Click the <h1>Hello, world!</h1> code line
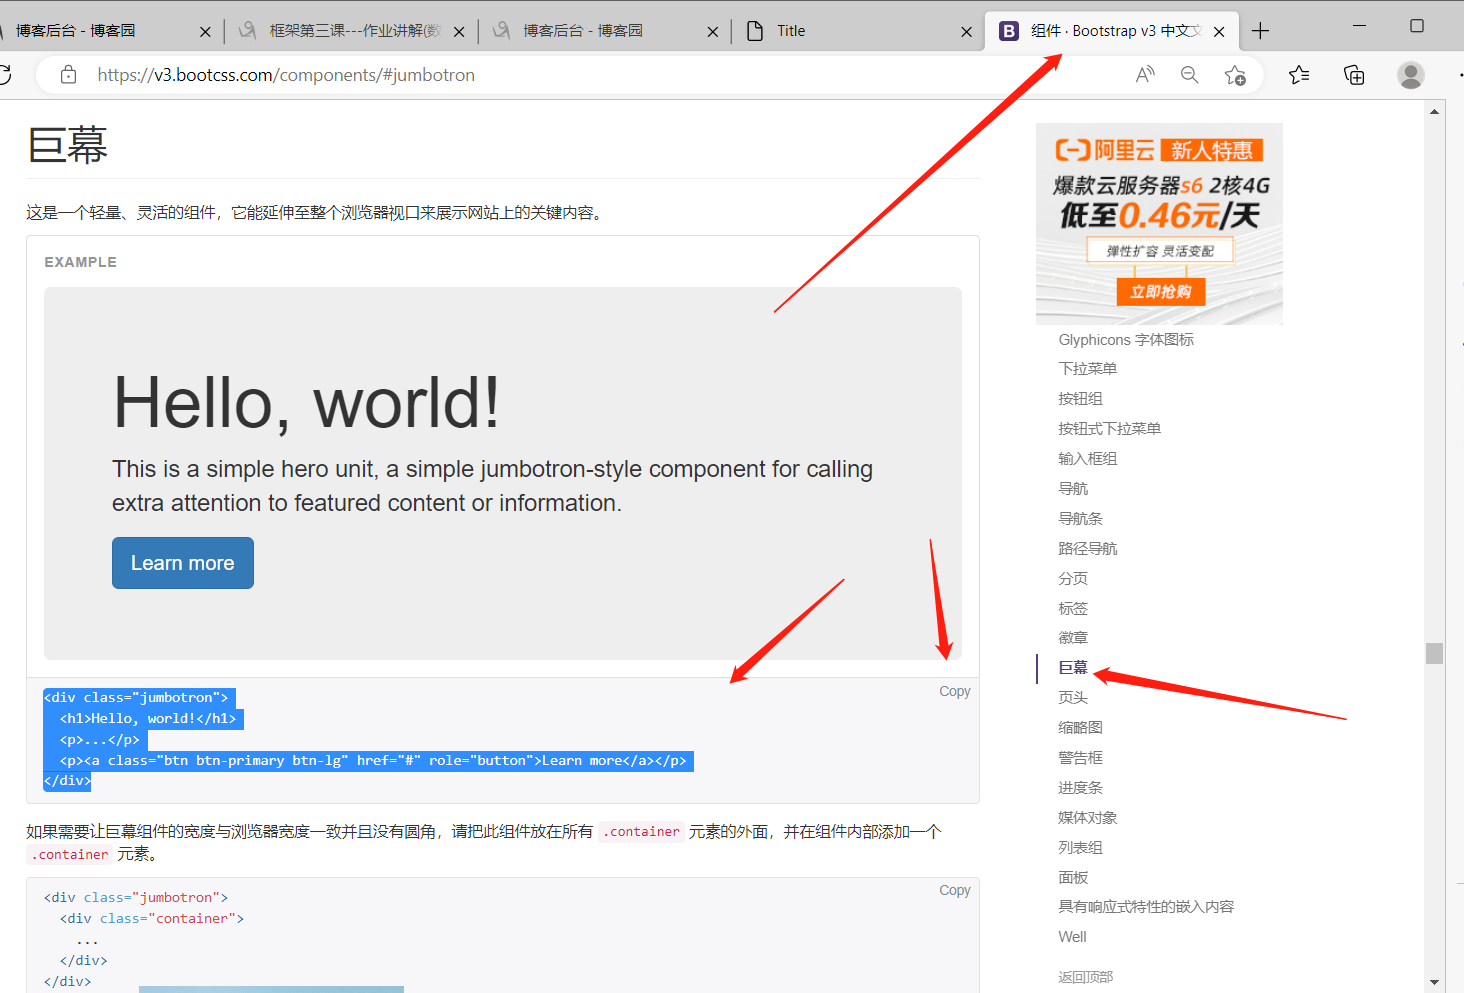This screenshot has height=993, width=1464. 148,719
